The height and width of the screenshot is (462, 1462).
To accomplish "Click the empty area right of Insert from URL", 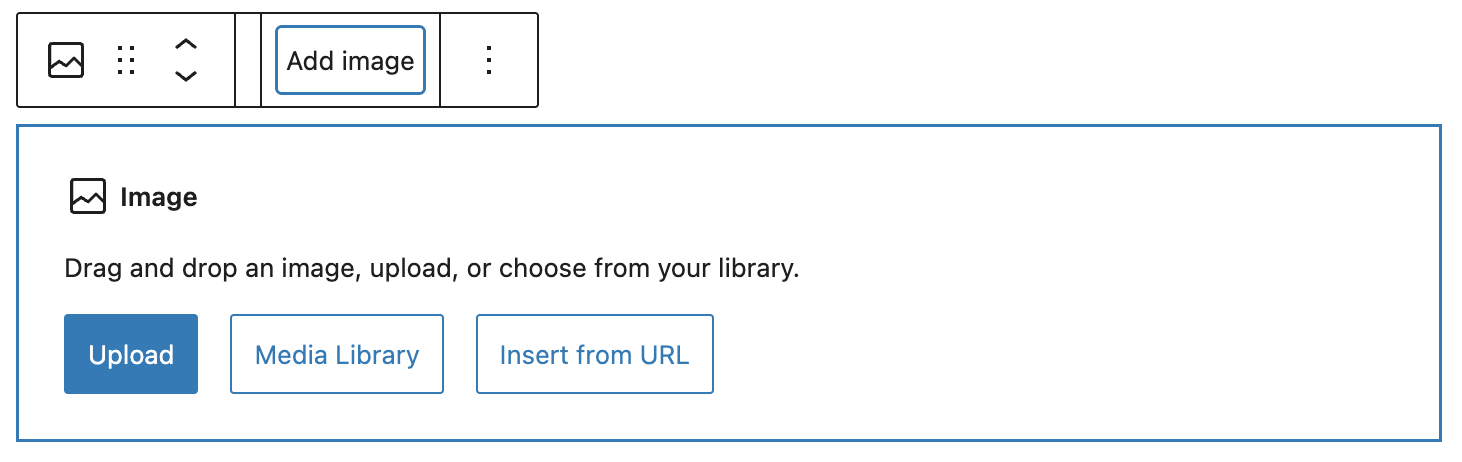I will tap(1000, 354).
